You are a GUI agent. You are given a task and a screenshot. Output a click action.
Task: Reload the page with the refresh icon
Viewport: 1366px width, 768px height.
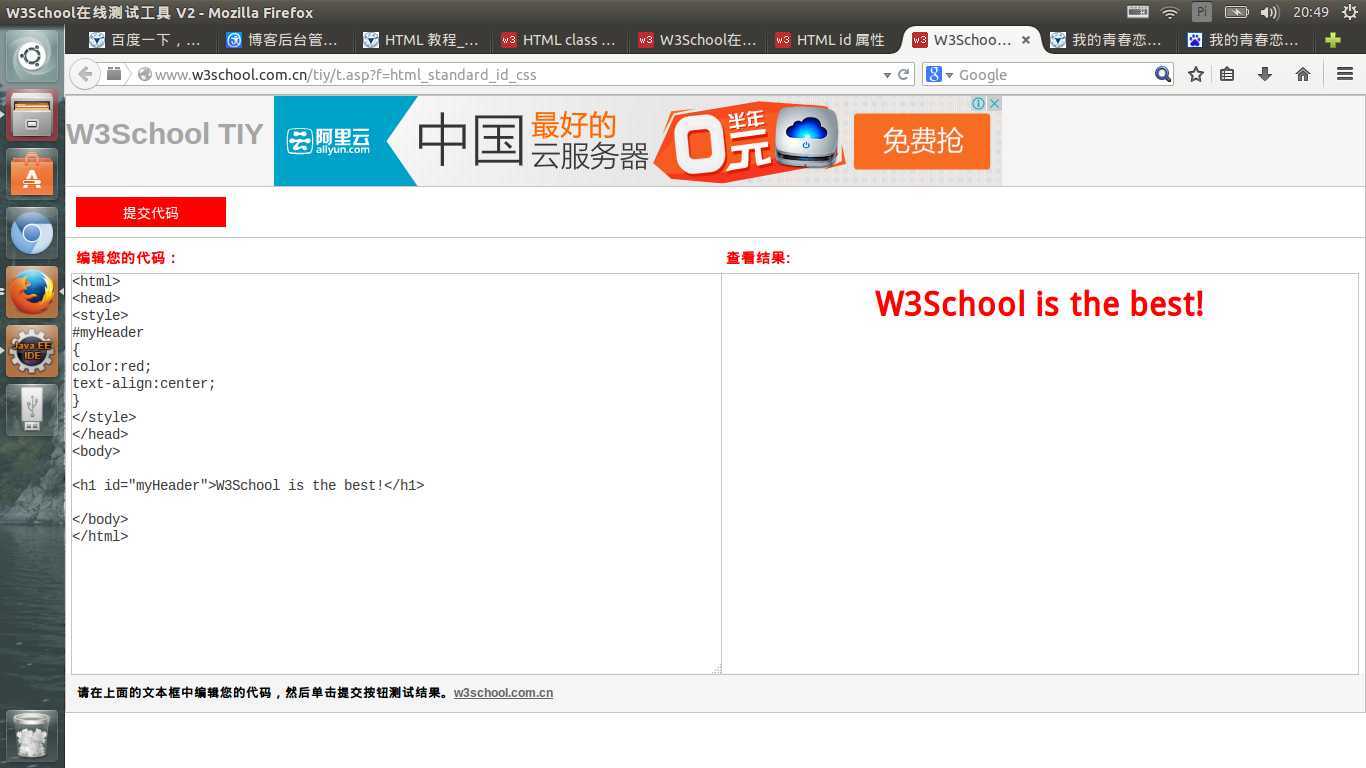tap(904, 74)
